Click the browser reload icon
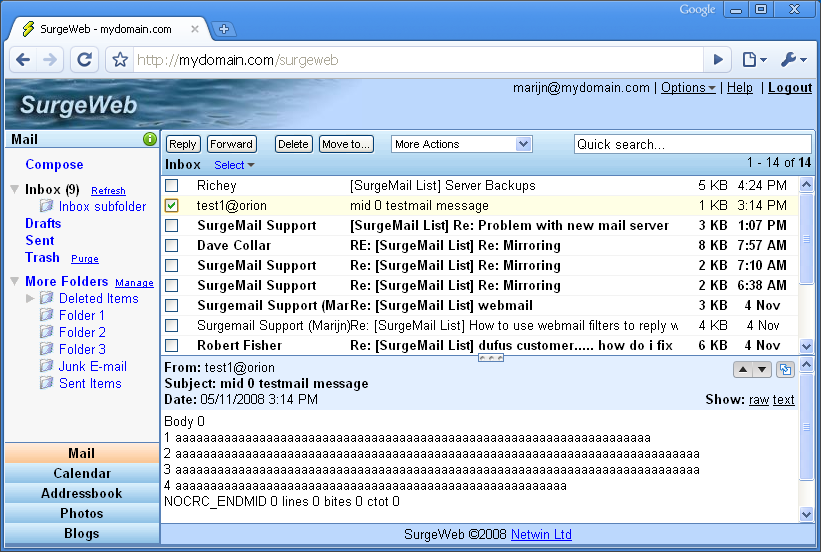 point(85,60)
